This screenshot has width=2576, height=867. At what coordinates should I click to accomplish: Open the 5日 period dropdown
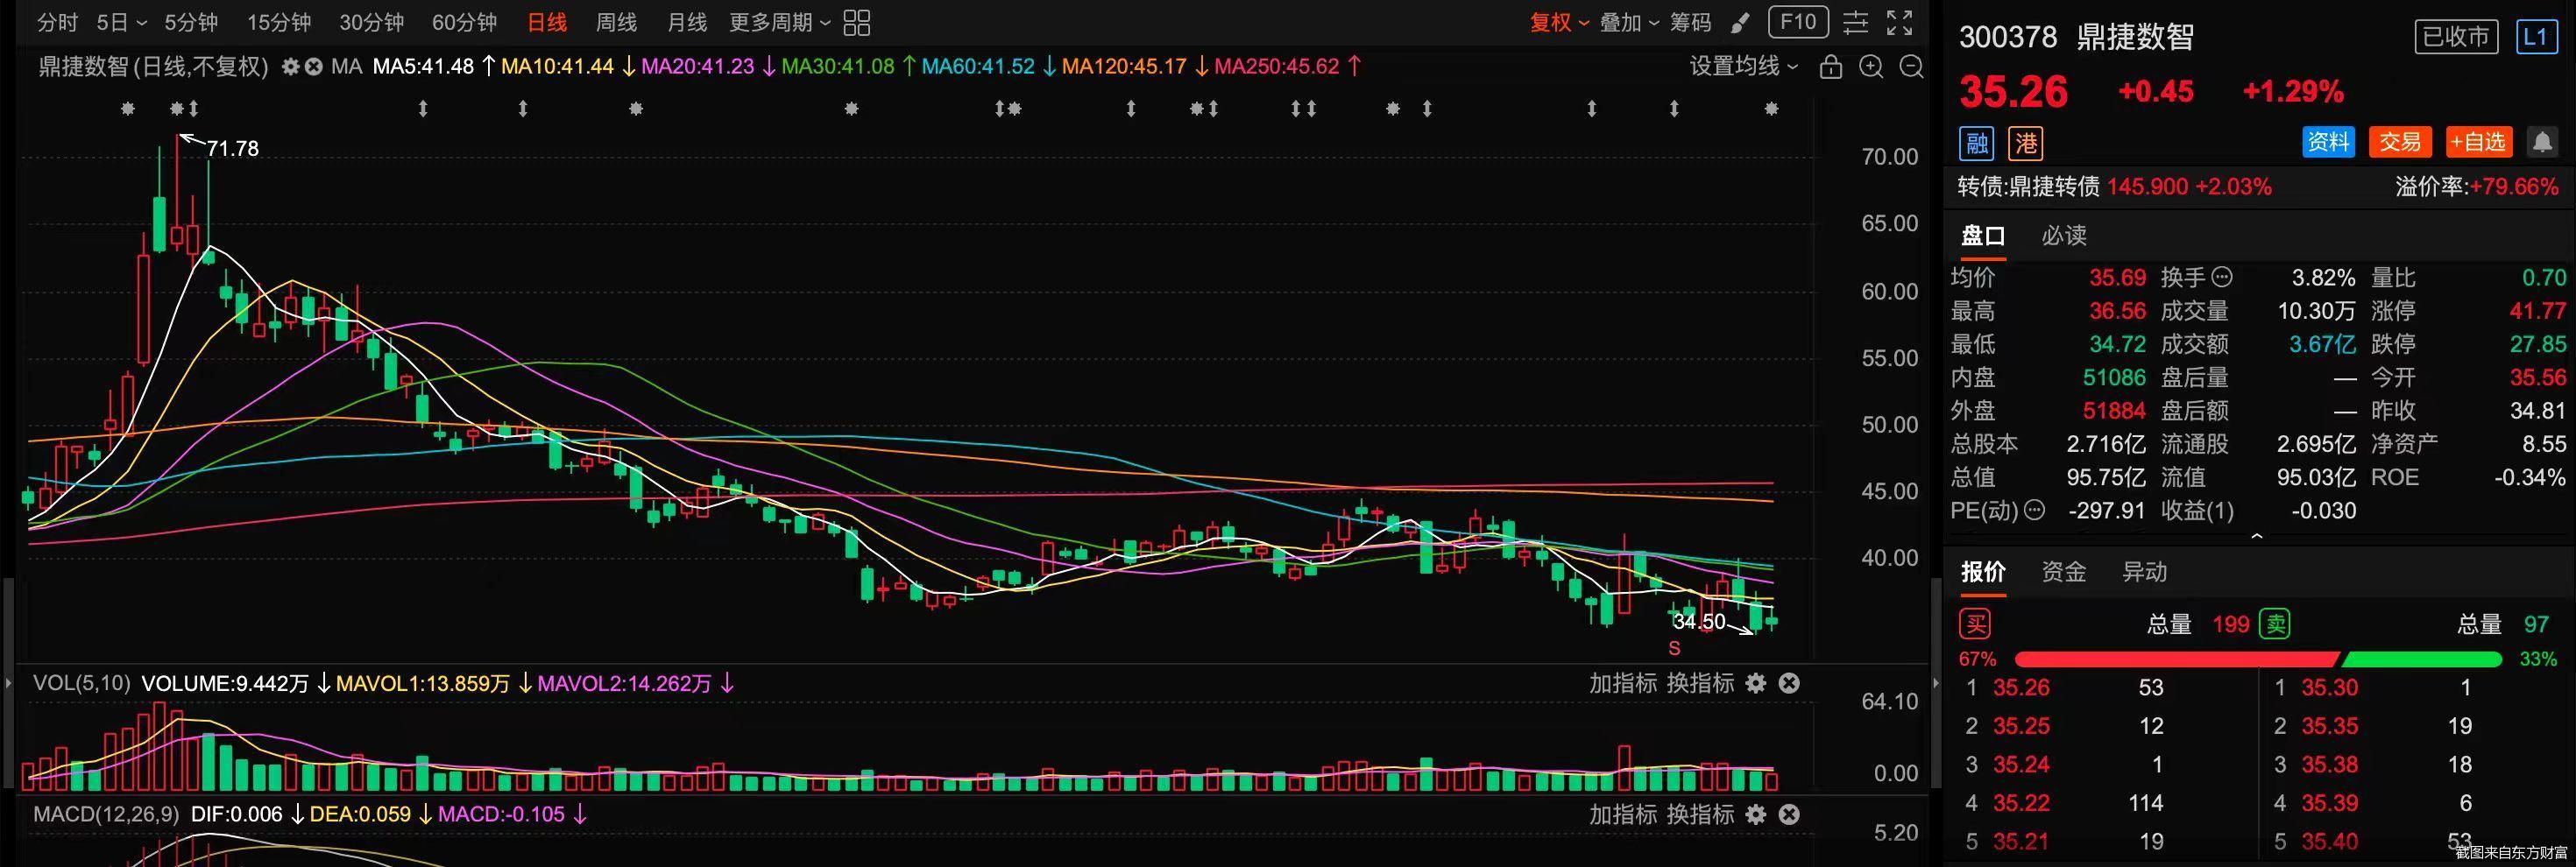pos(121,22)
